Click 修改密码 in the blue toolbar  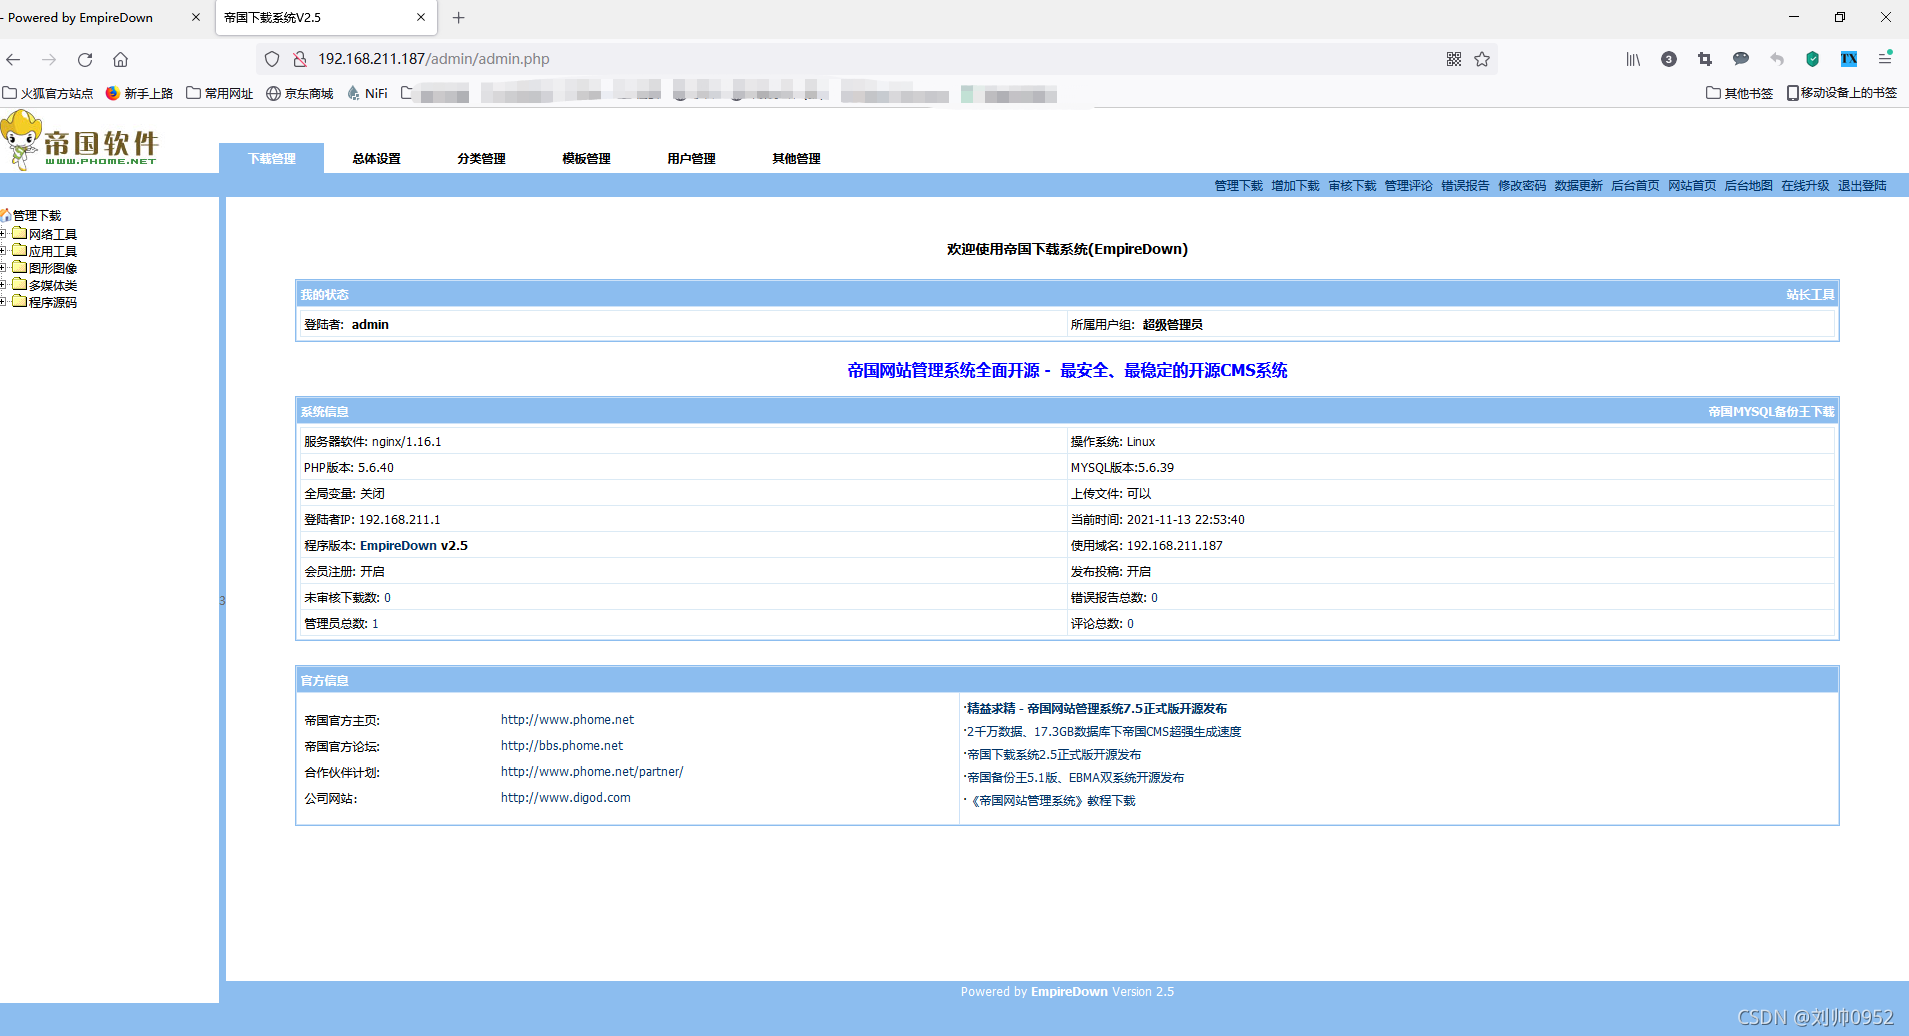pos(1522,186)
